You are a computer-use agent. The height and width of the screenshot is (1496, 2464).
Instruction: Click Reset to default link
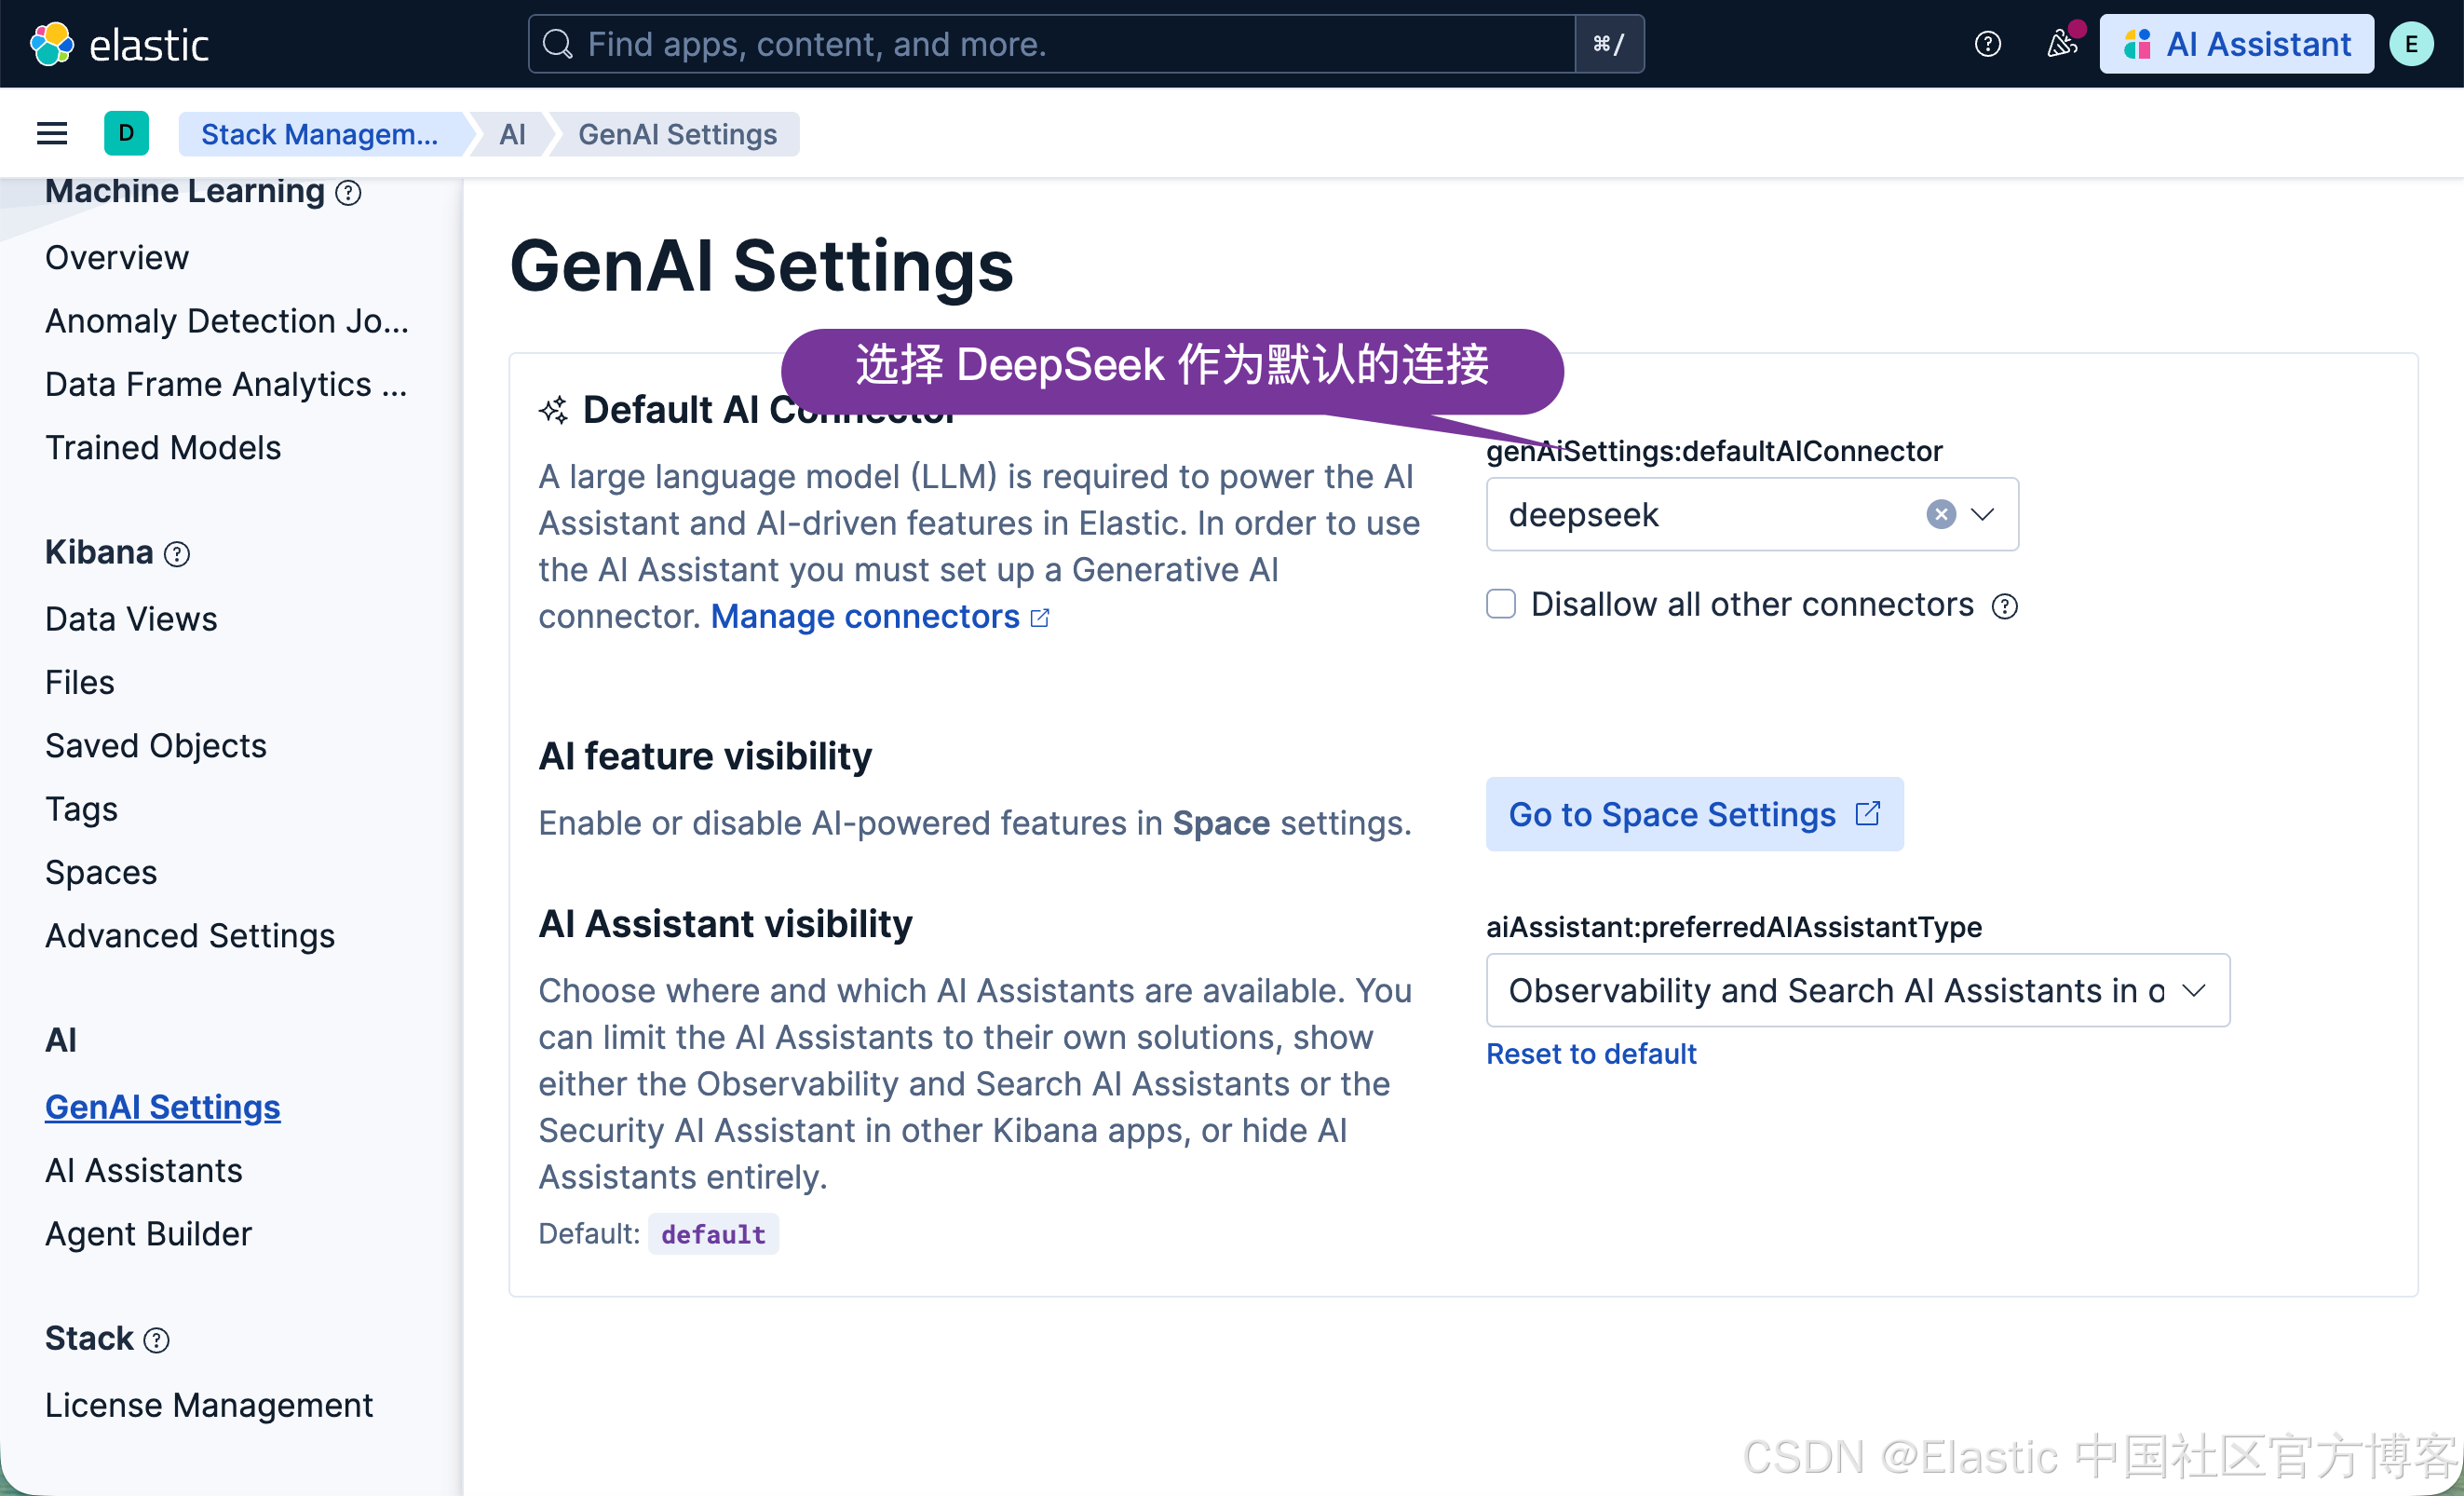click(1591, 1053)
